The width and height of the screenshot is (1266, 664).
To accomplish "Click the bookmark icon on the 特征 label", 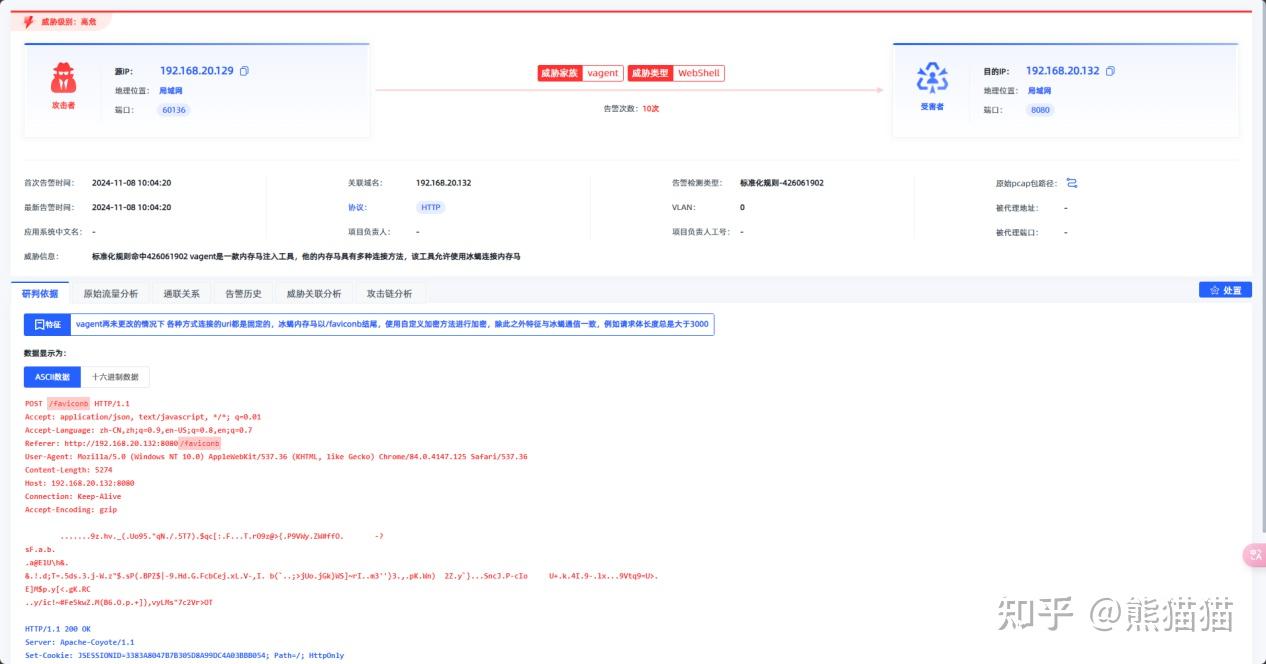I will click(x=40, y=323).
